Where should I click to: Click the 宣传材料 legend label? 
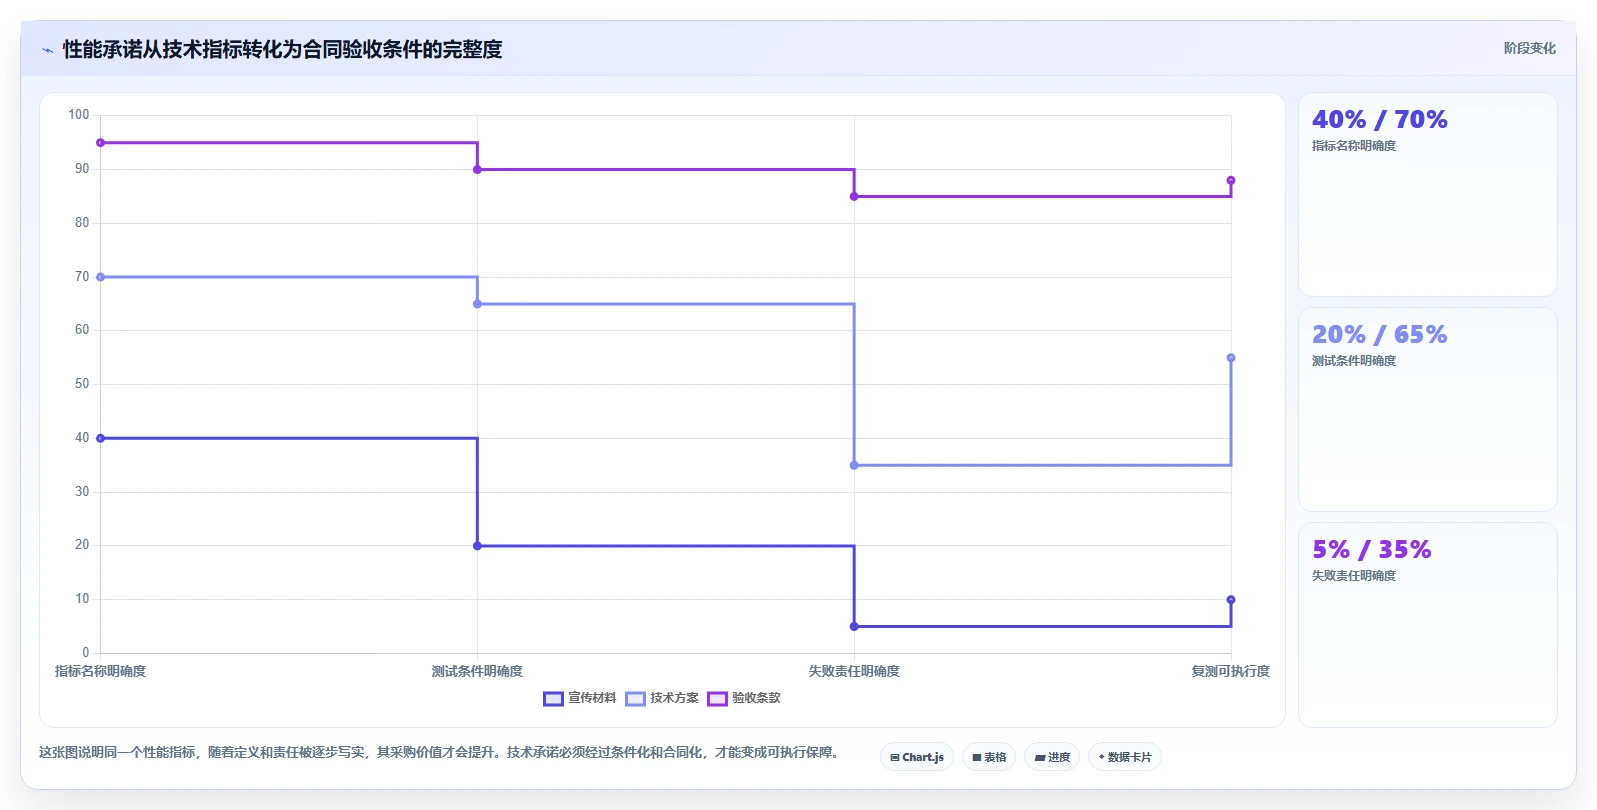pos(592,698)
